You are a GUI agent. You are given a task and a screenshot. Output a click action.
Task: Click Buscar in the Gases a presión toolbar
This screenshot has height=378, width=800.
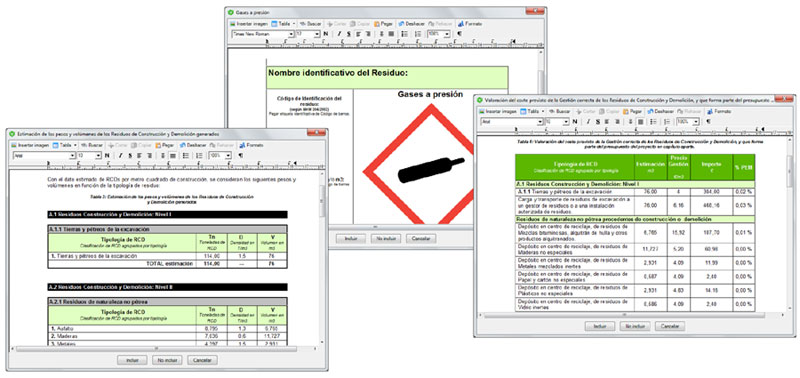pos(310,24)
